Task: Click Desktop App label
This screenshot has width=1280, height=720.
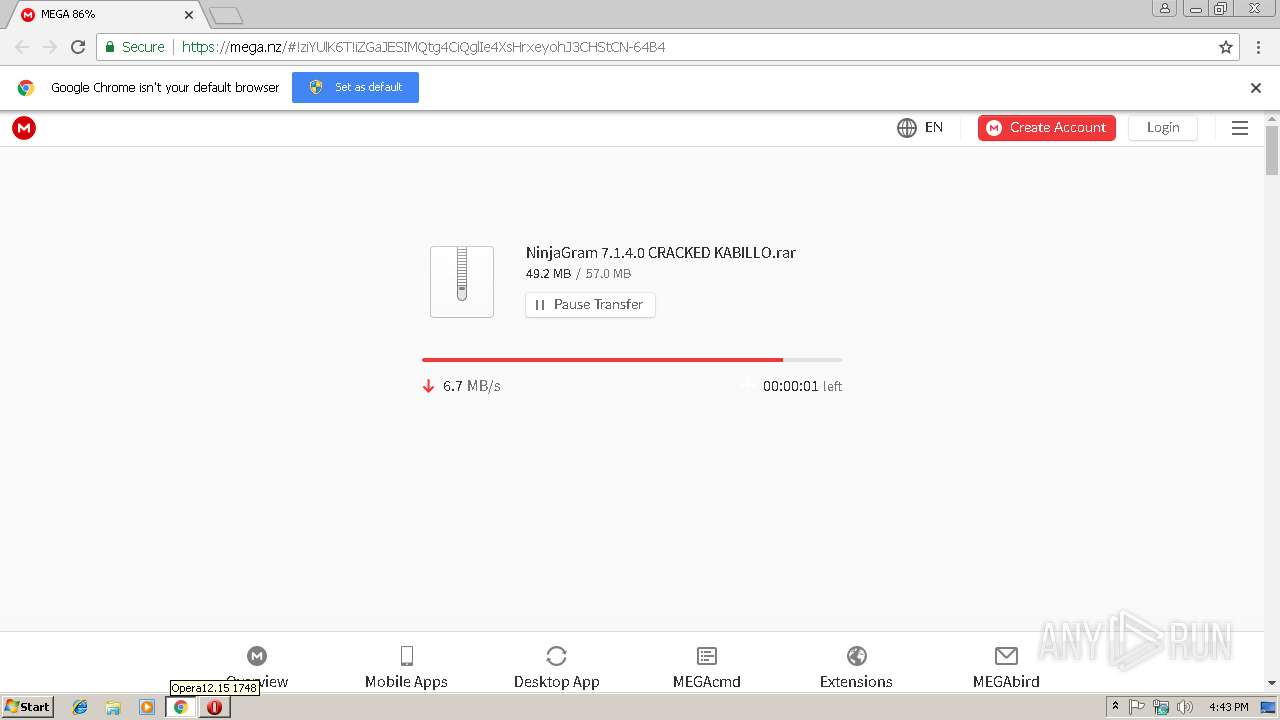Action: 557,682
